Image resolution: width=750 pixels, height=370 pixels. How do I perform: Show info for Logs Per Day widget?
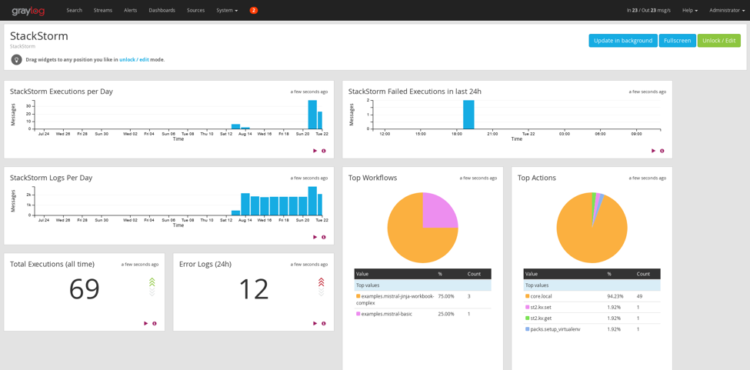point(323,237)
